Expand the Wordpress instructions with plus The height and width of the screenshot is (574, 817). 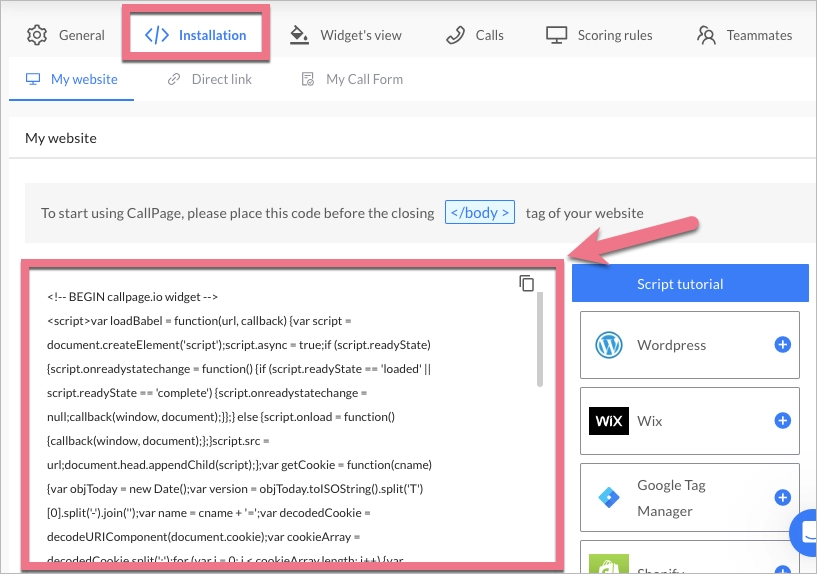(x=782, y=344)
